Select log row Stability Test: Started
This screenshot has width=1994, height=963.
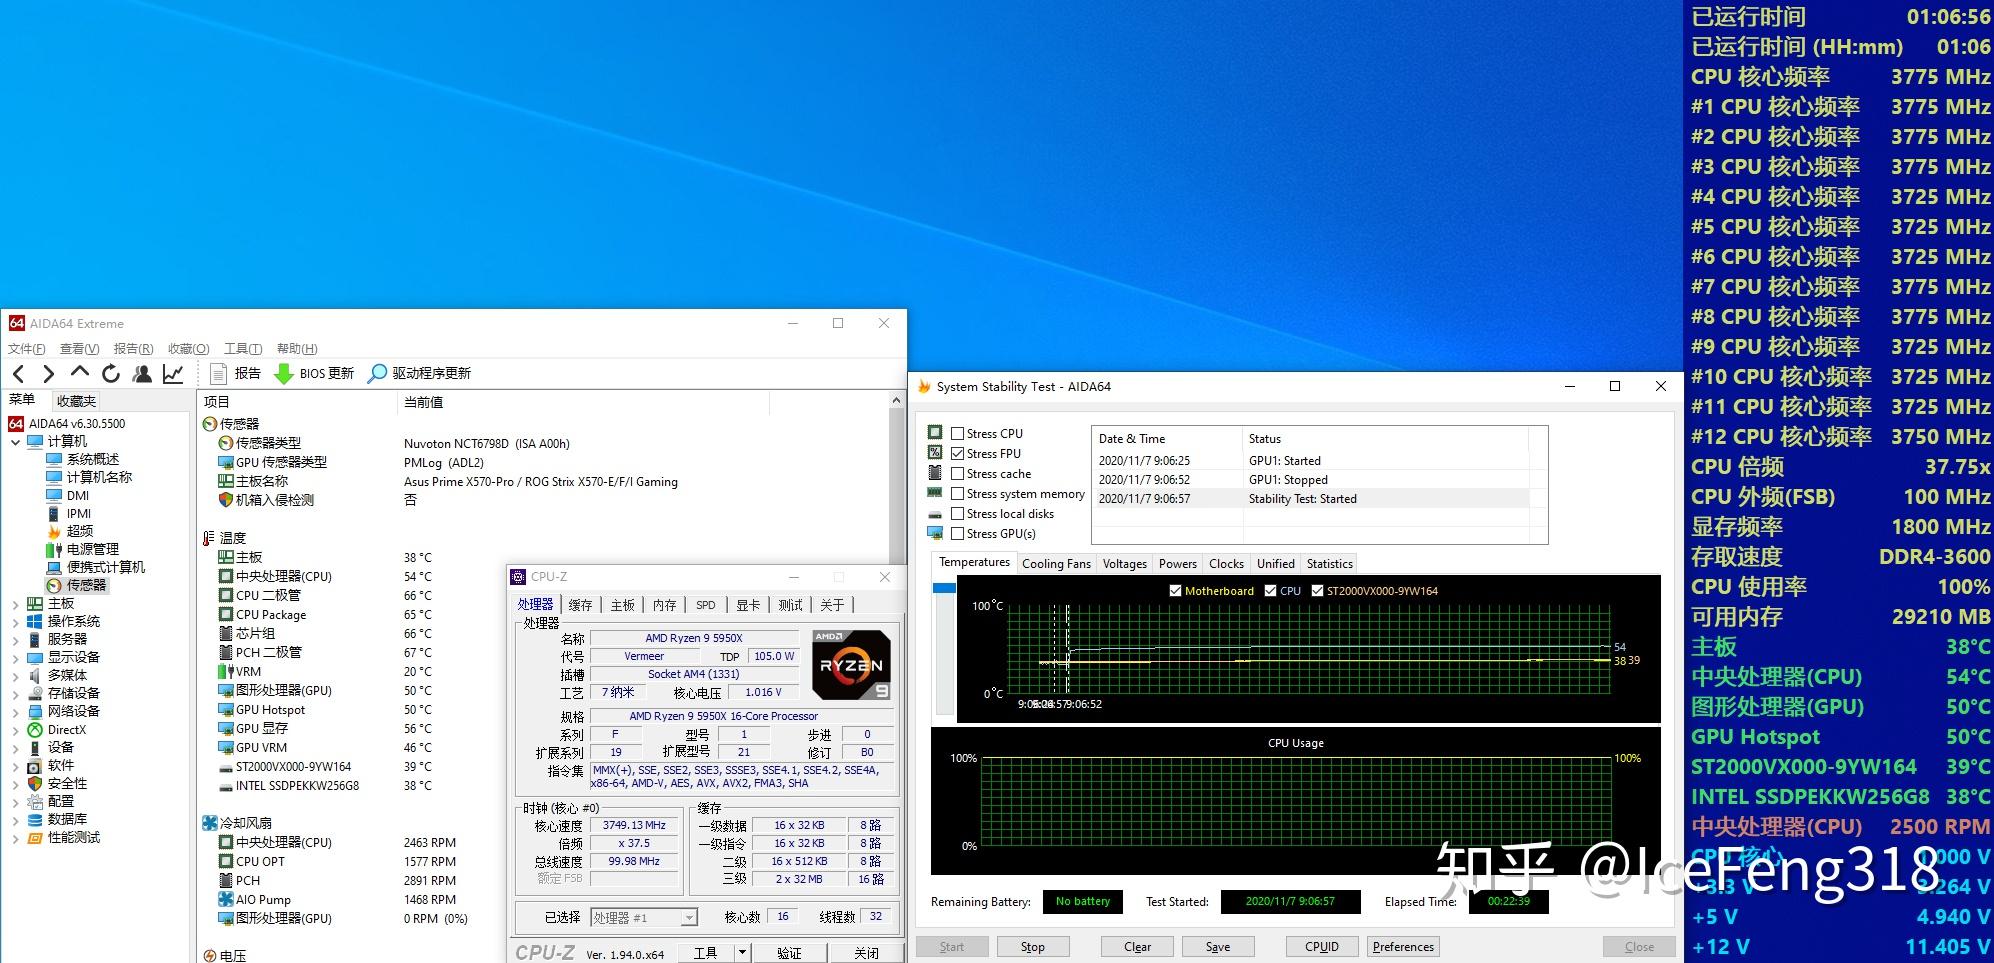1312,499
